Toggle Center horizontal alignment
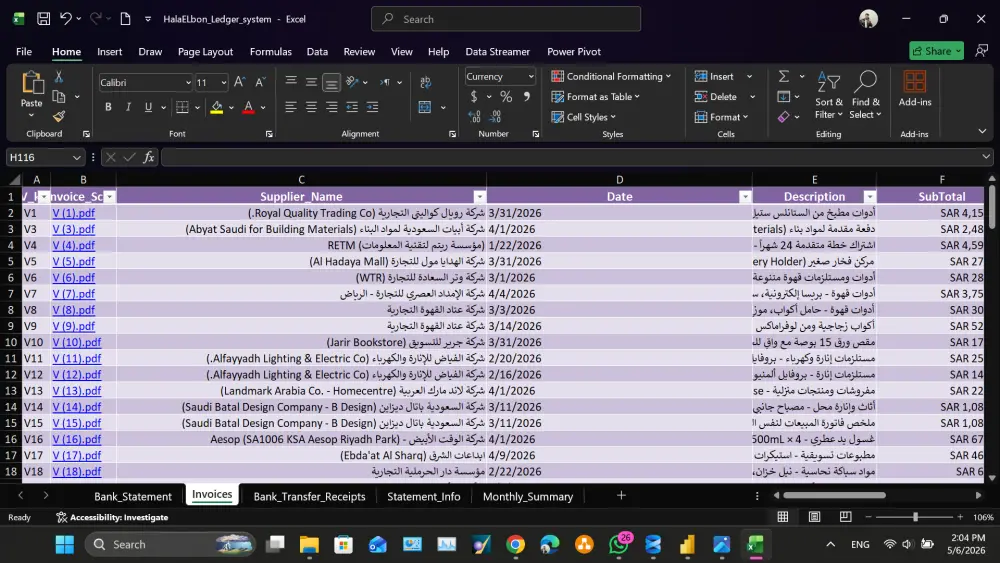Image resolution: width=1000 pixels, height=563 pixels. pos(311,107)
